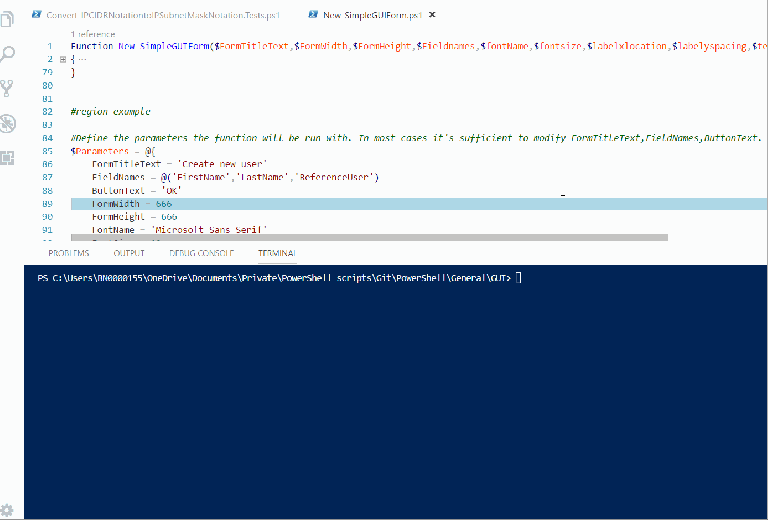Open the Manage gear in activity bar
Viewport: 768px width, 520px height.
point(7,510)
